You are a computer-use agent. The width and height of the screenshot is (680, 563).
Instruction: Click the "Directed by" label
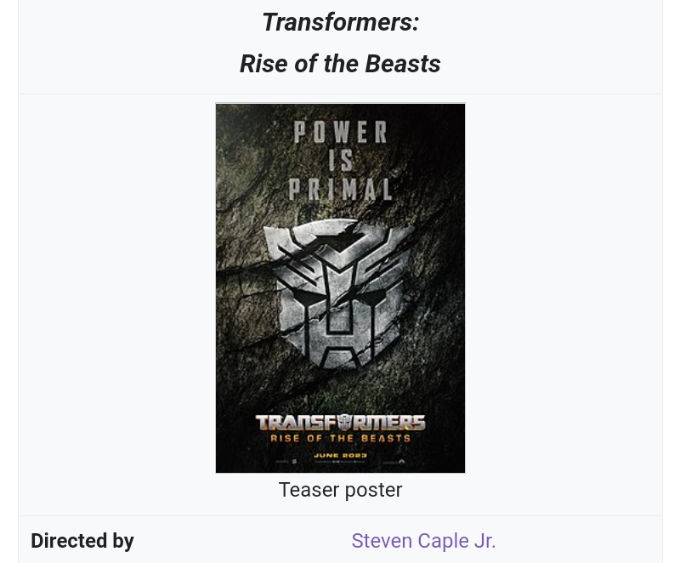pyautogui.click(x=82, y=541)
